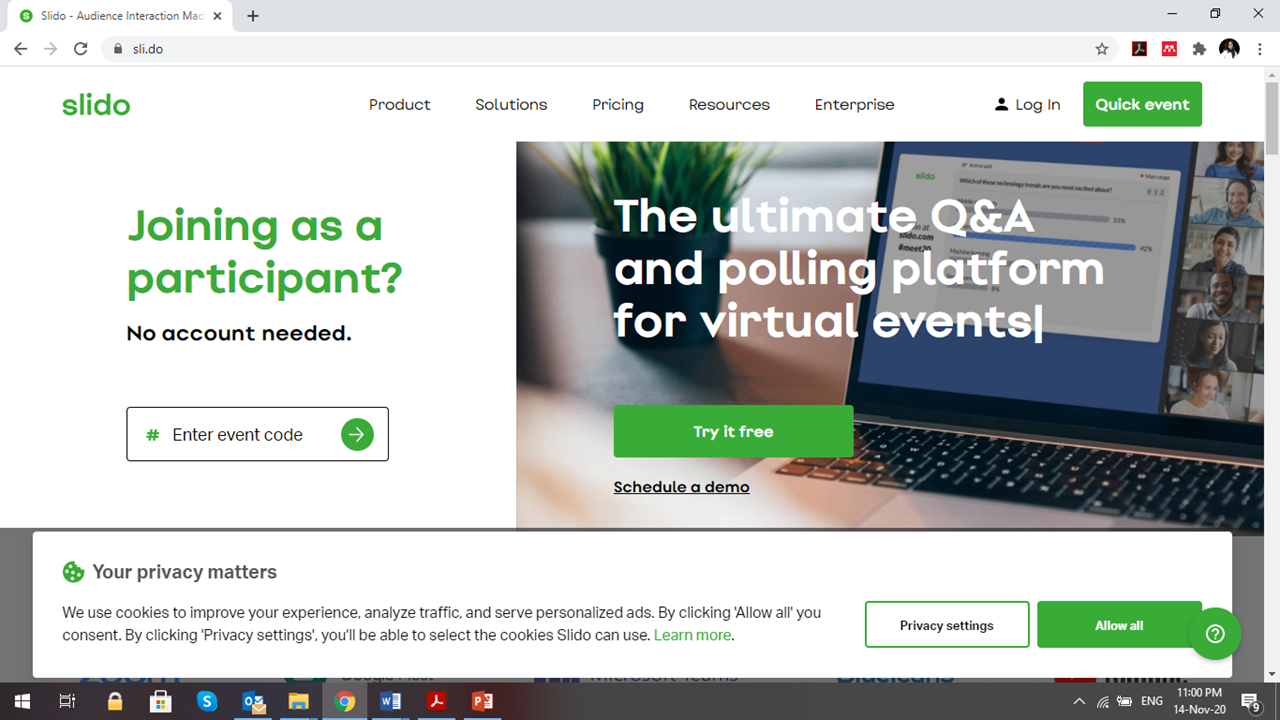This screenshot has height=720, width=1280.
Task: Launch PowerPoint from the taskbar
Action: point(483,701)
